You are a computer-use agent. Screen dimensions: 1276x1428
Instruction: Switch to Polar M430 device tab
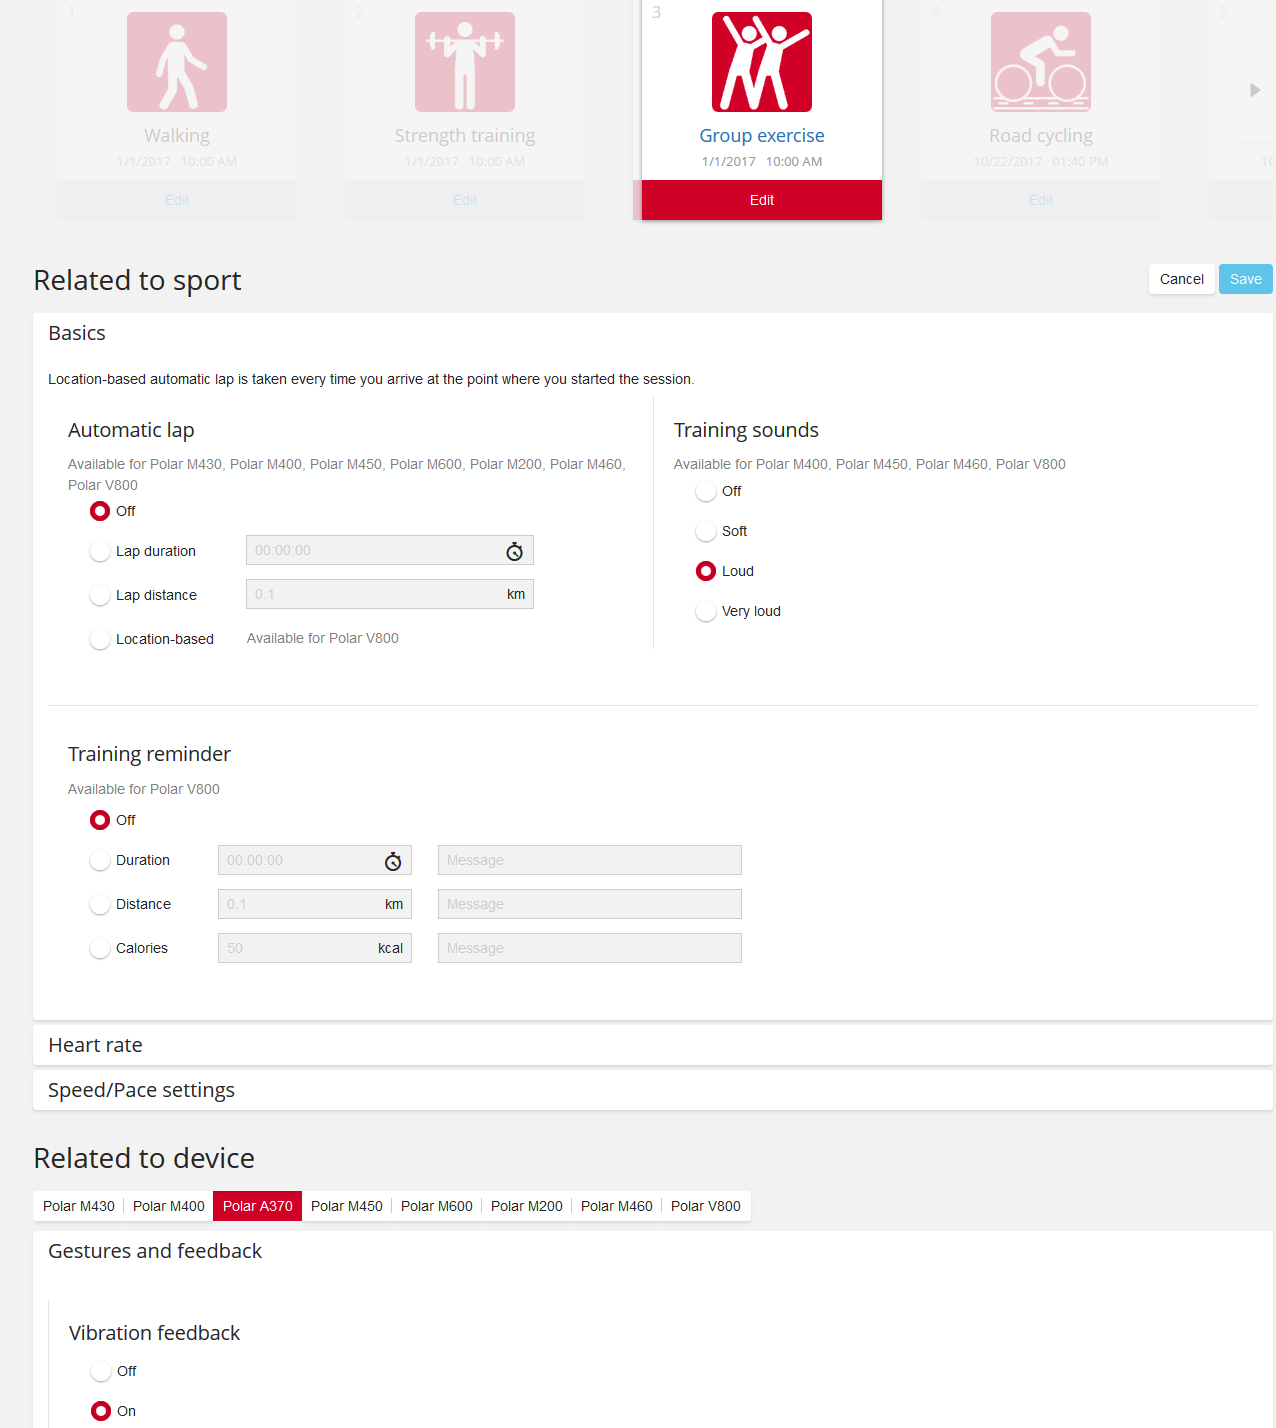(x=79, y=1206)
